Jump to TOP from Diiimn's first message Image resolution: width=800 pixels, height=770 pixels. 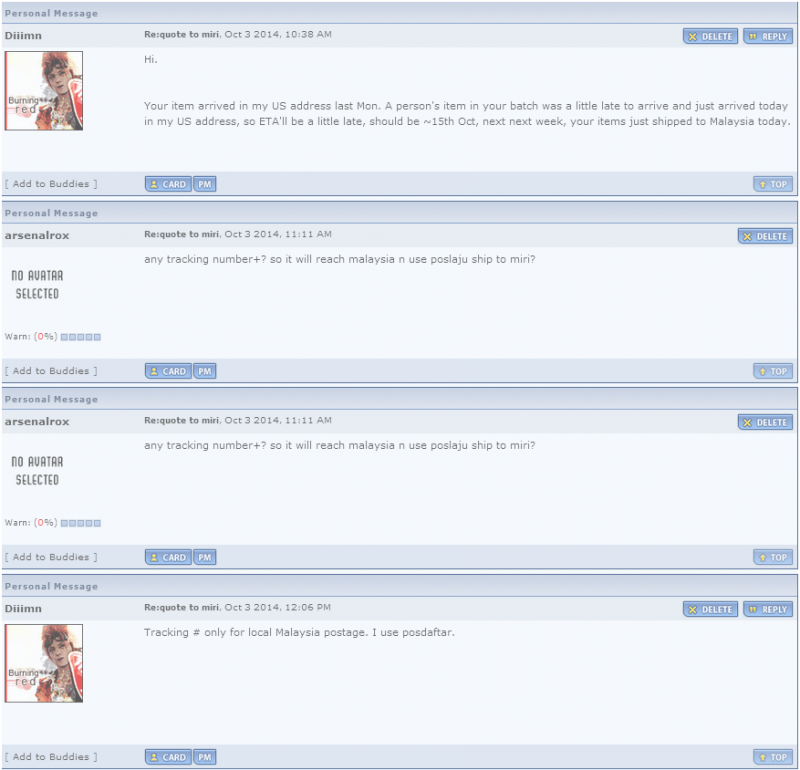pos(773,184)
